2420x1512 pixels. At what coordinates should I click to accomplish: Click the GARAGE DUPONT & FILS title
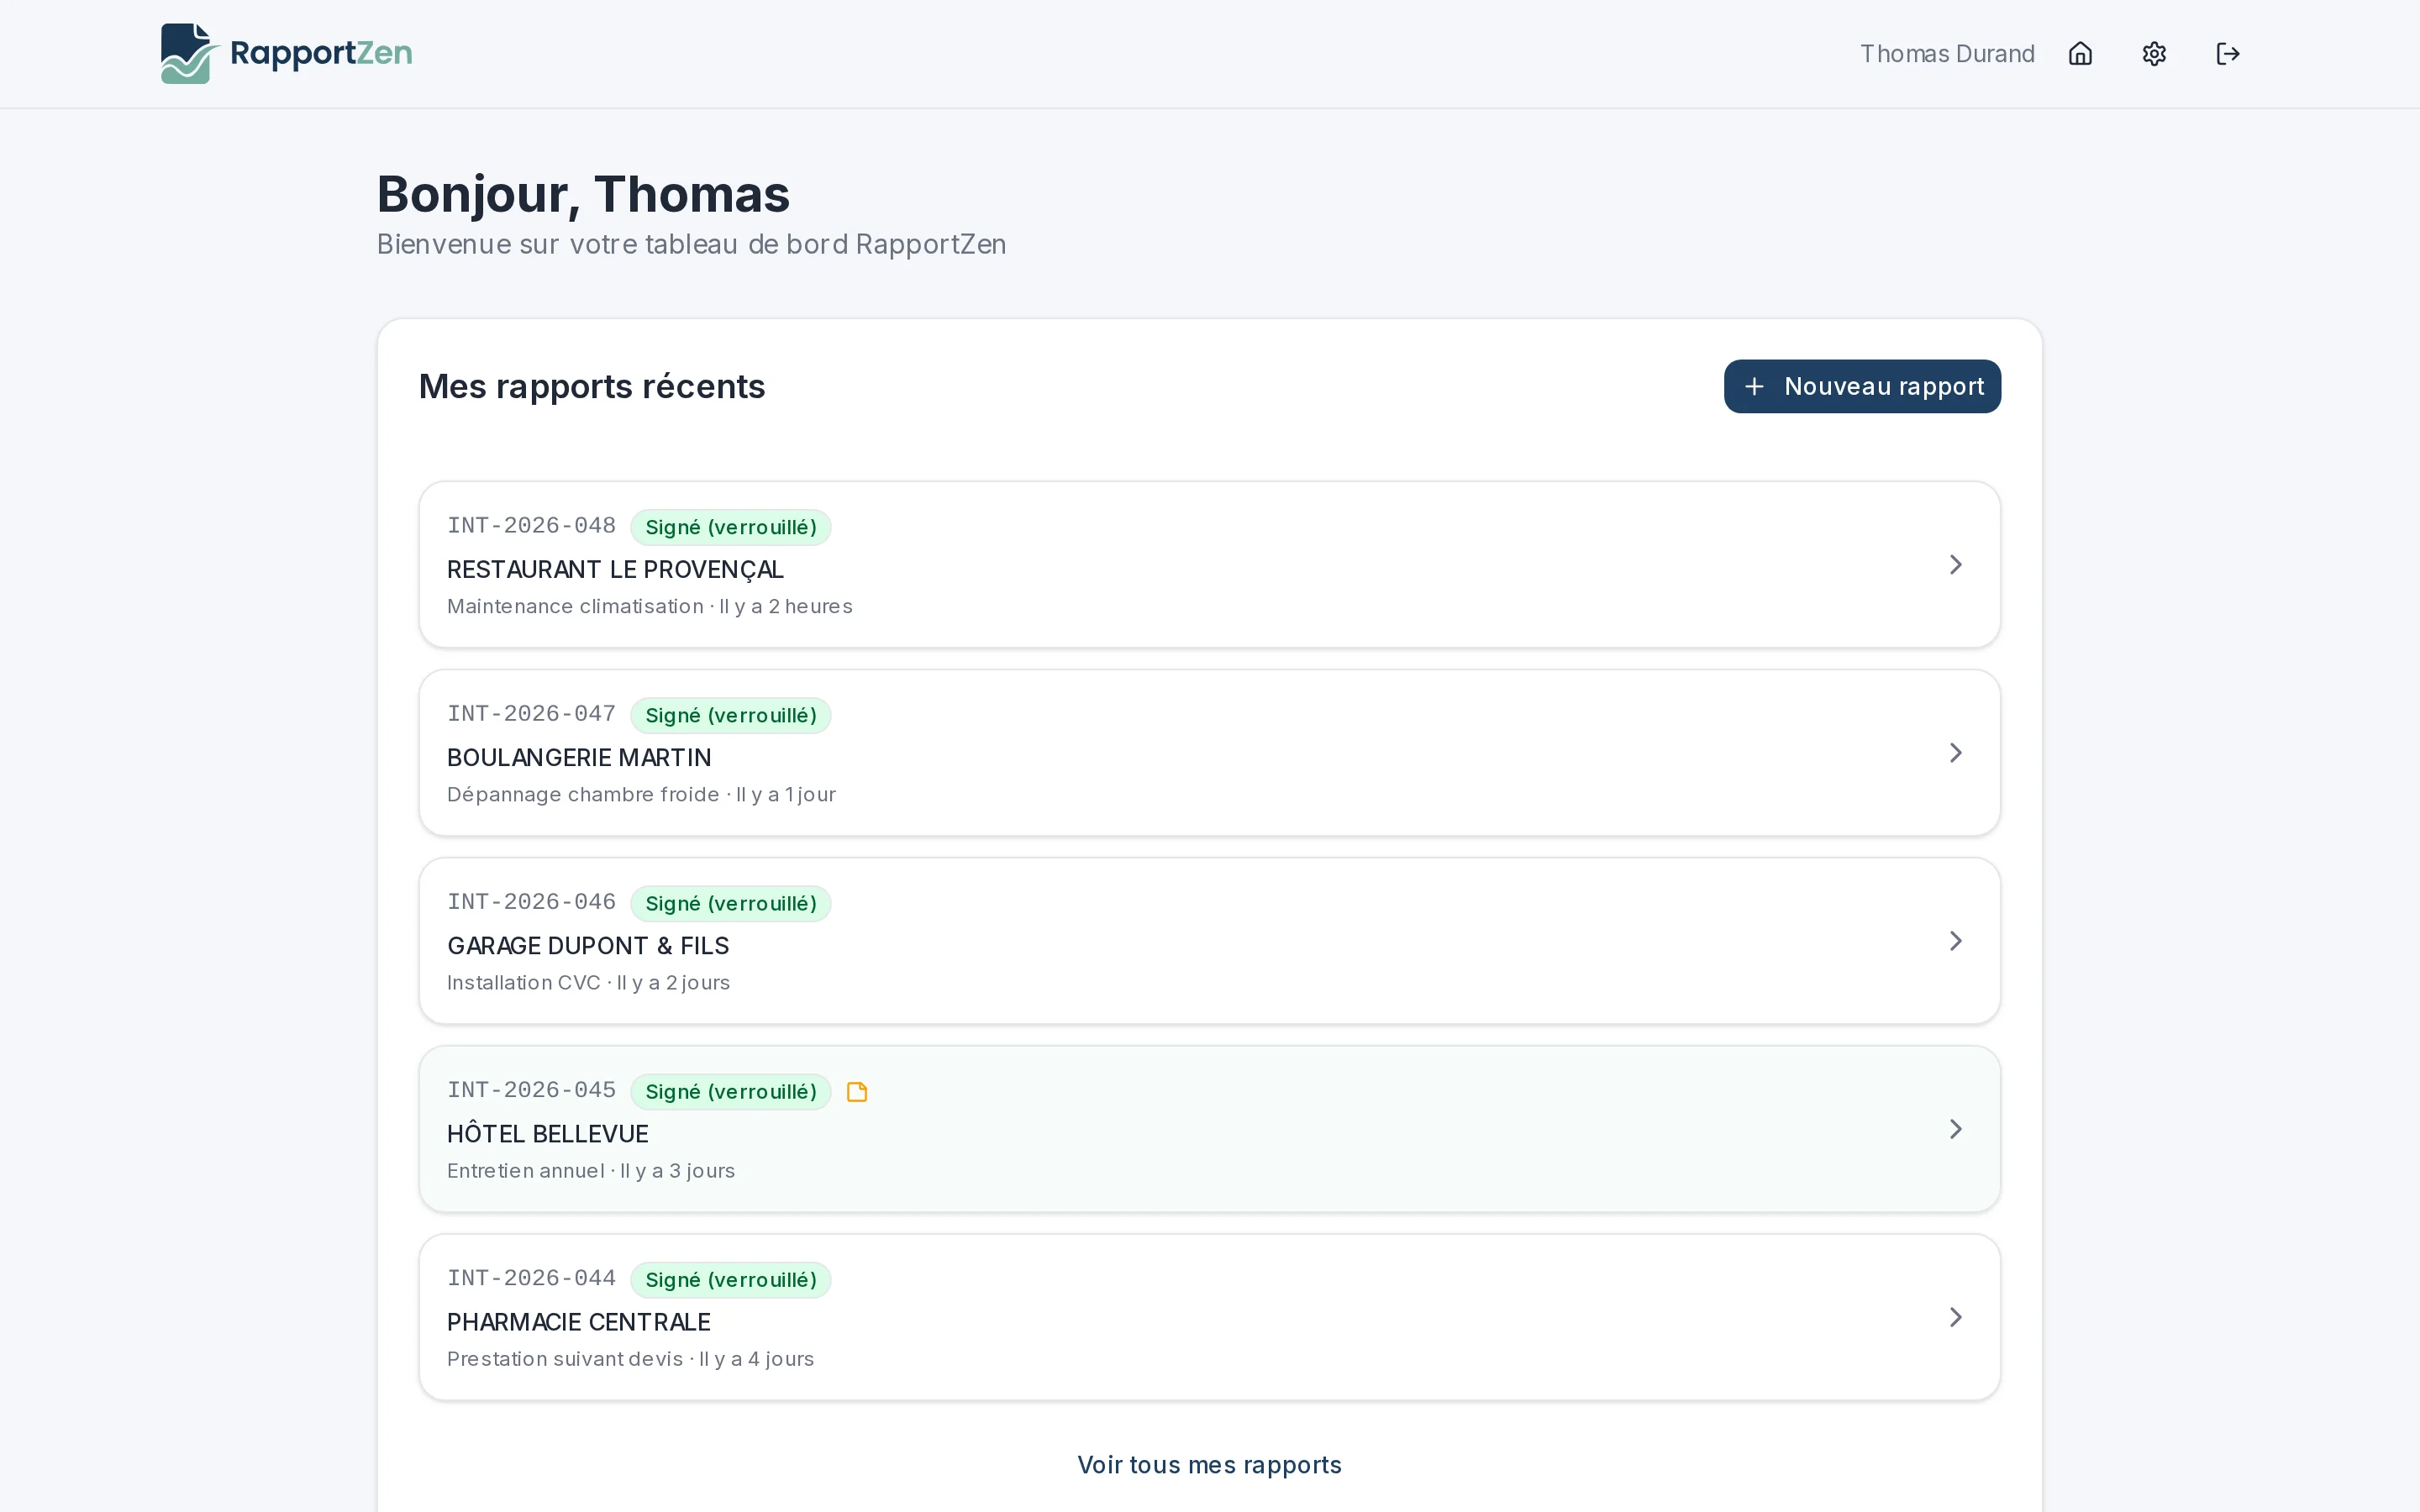point(588,946)
